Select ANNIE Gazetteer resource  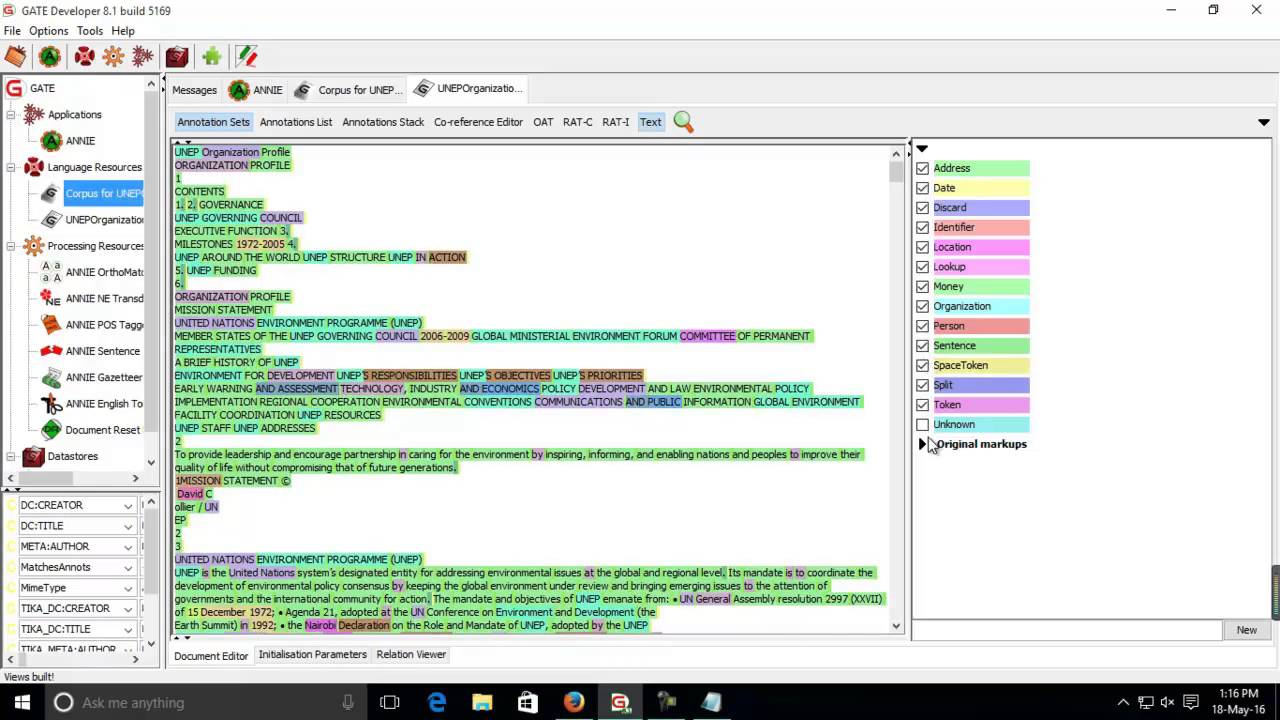click(x=104, y=377)
